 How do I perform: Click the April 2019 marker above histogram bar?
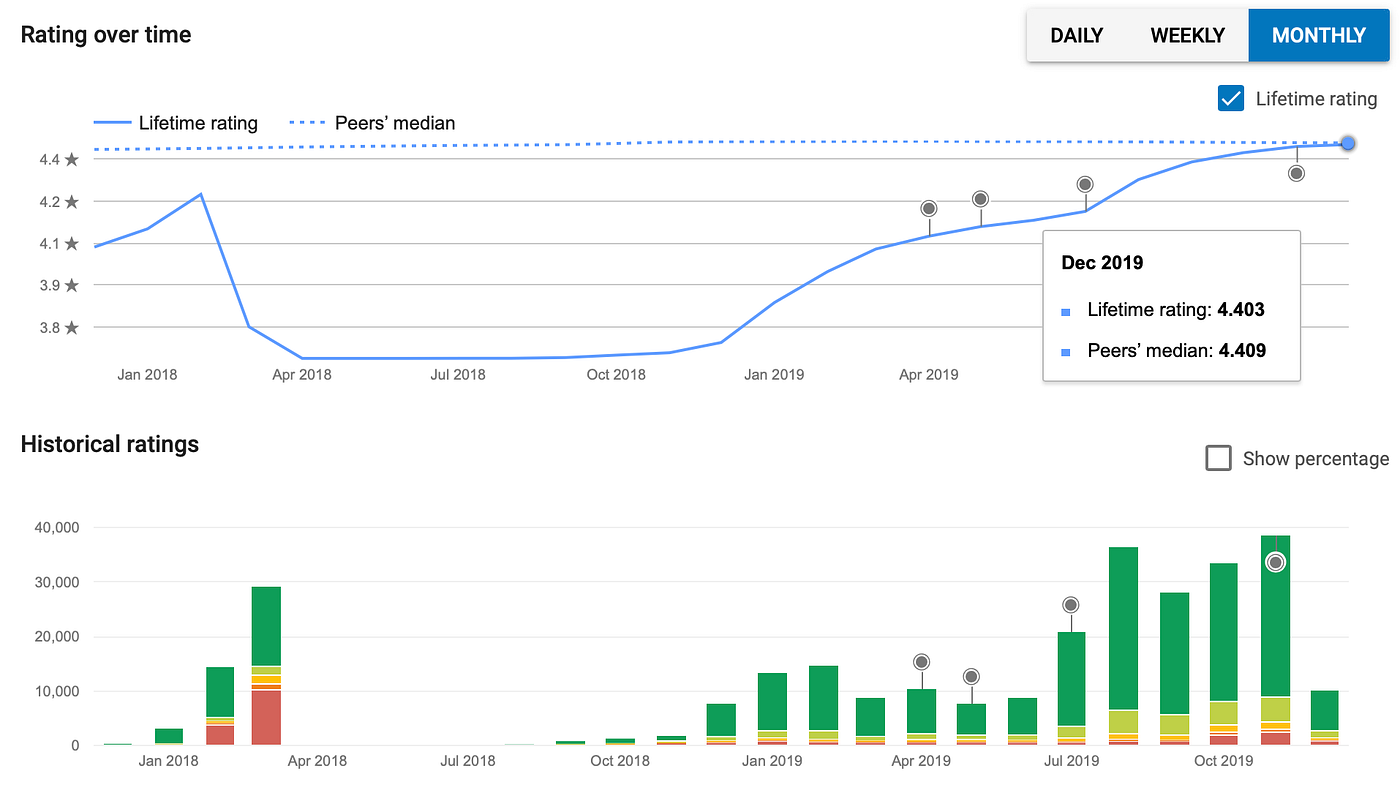click(922, 662)
